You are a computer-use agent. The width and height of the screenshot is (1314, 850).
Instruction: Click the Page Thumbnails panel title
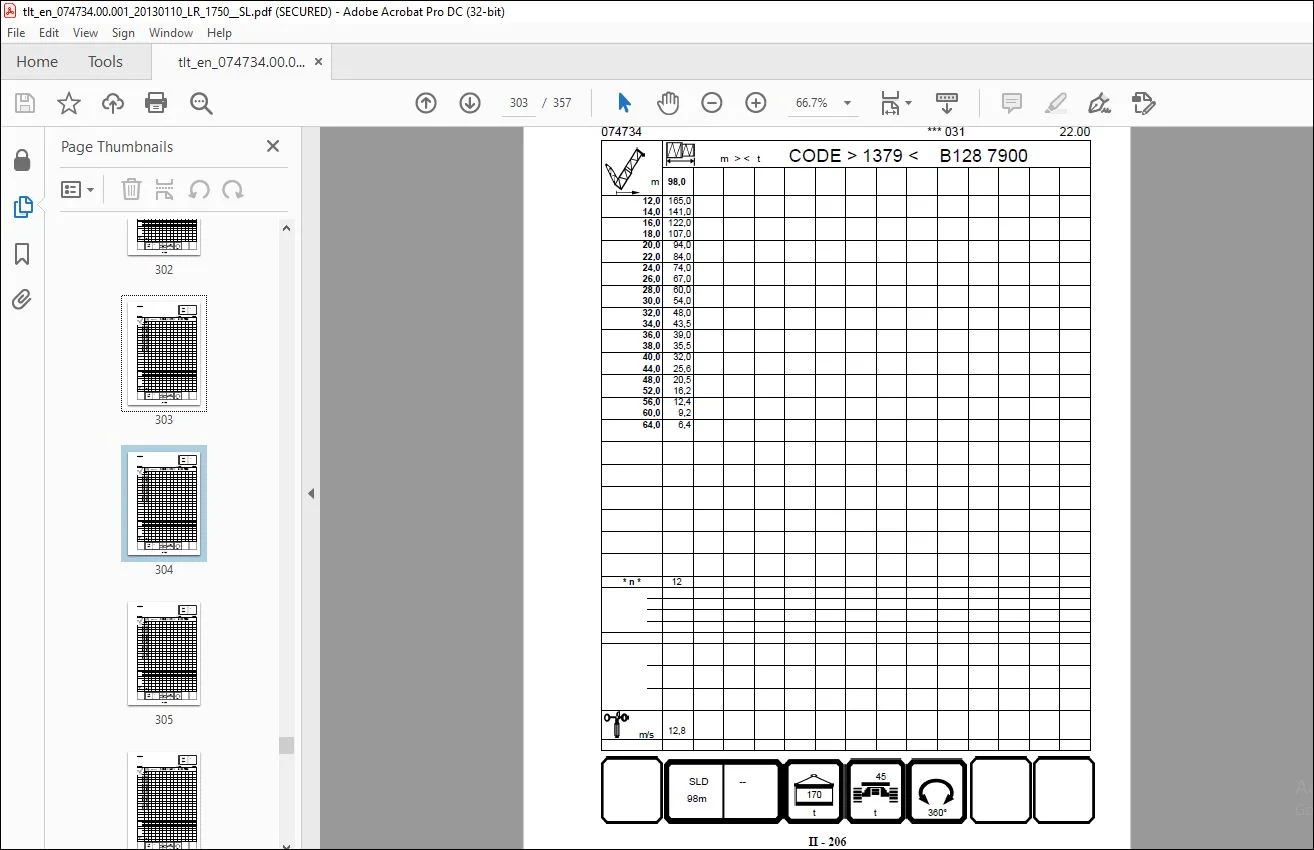pyautogui.click(x=117, y=146)
